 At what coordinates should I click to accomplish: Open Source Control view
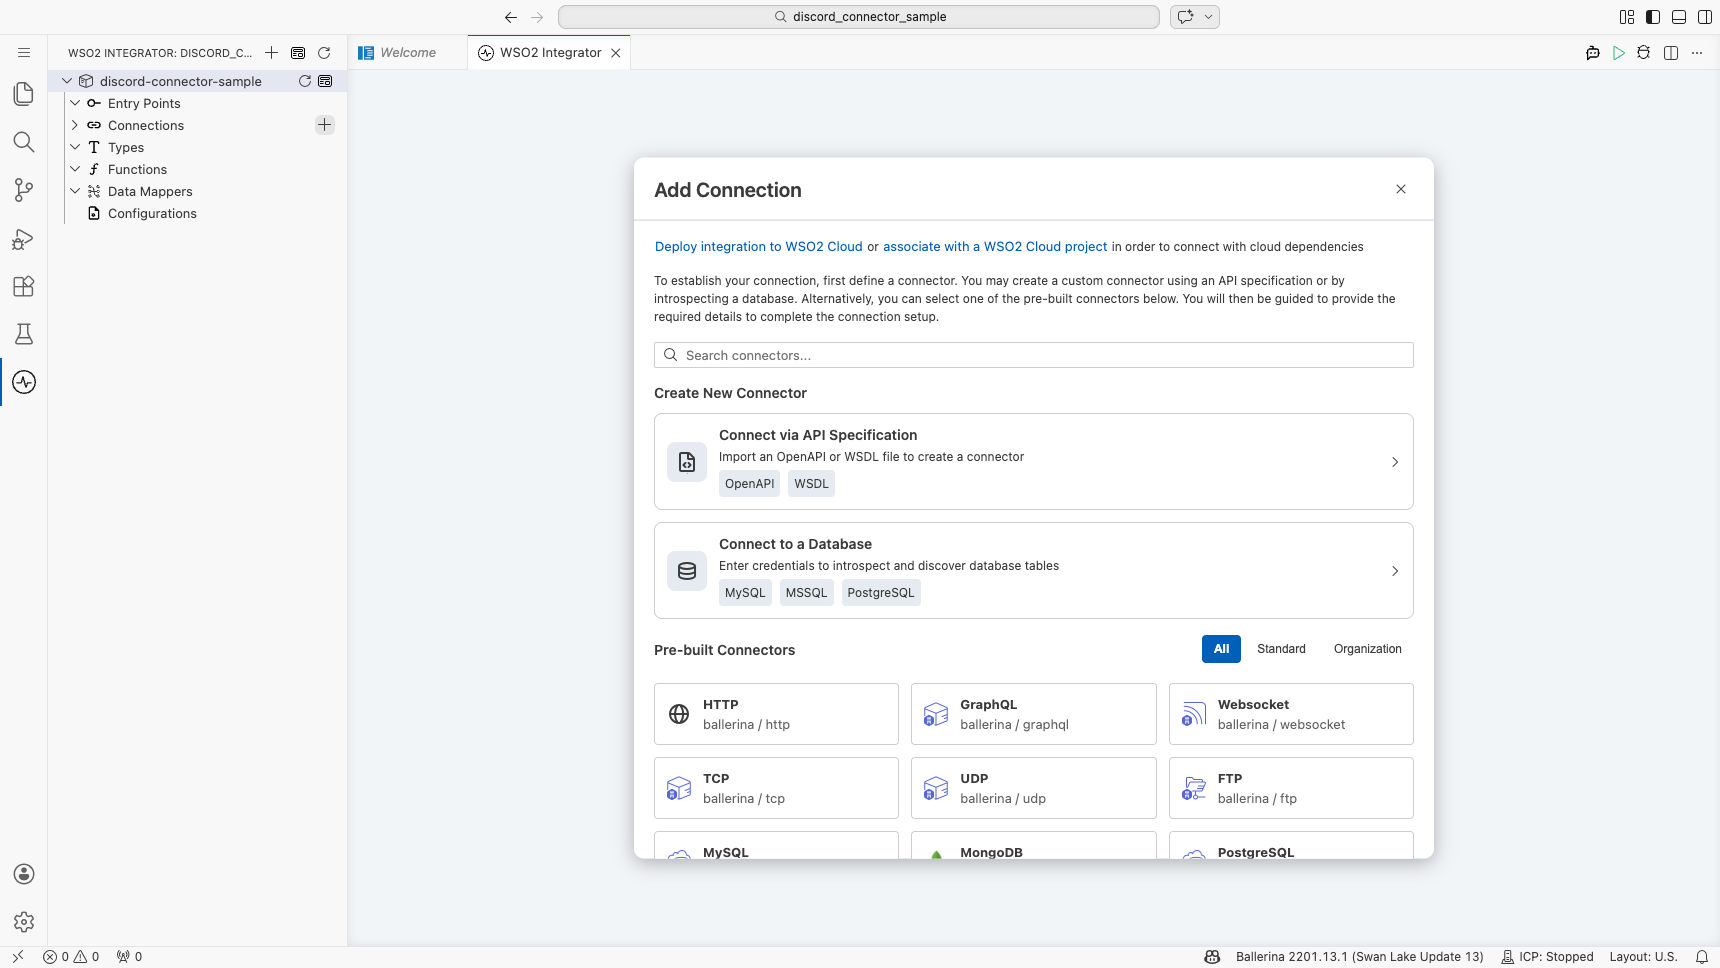pyautogui.click(x=24, y=190)
